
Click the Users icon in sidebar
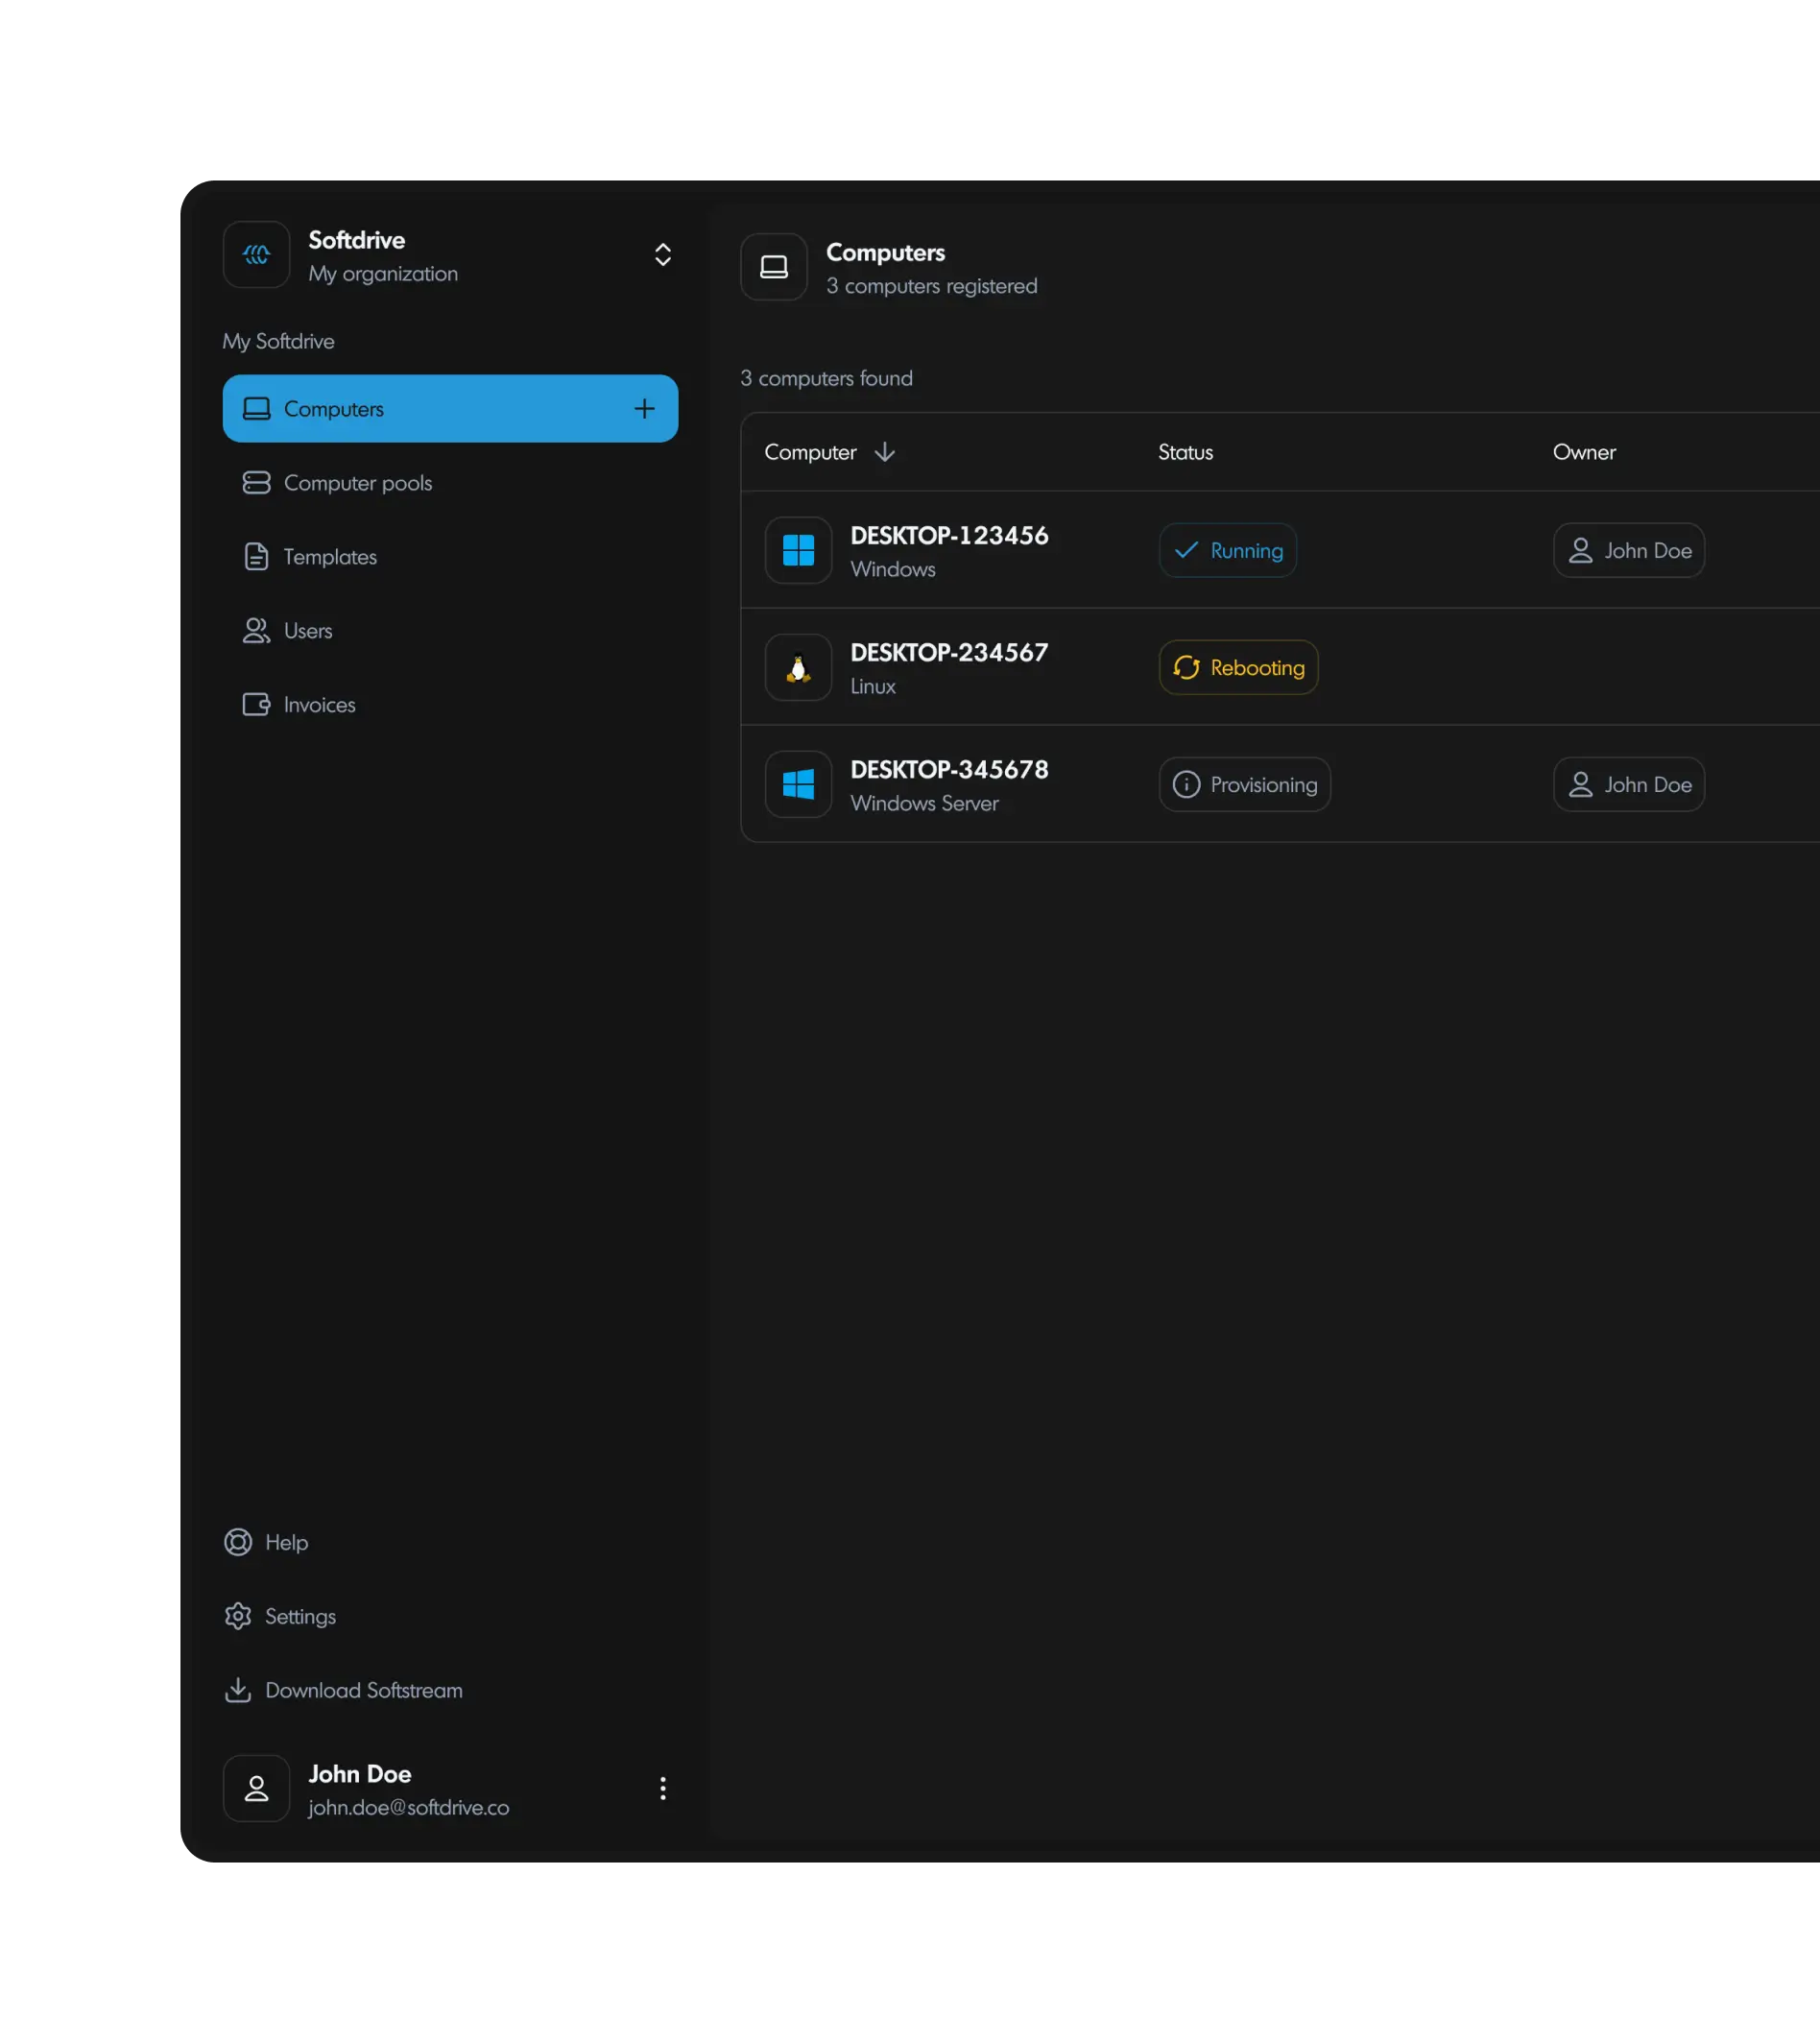pos(257,630)
